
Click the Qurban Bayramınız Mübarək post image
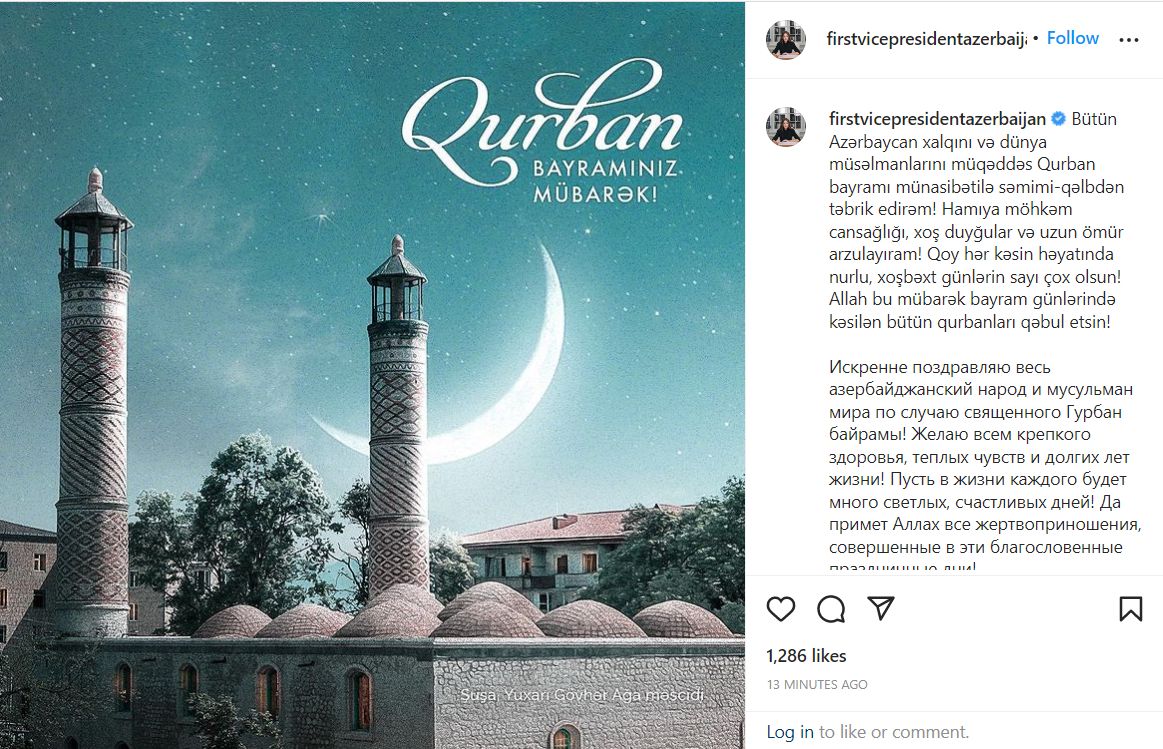(x=372, y=375)
